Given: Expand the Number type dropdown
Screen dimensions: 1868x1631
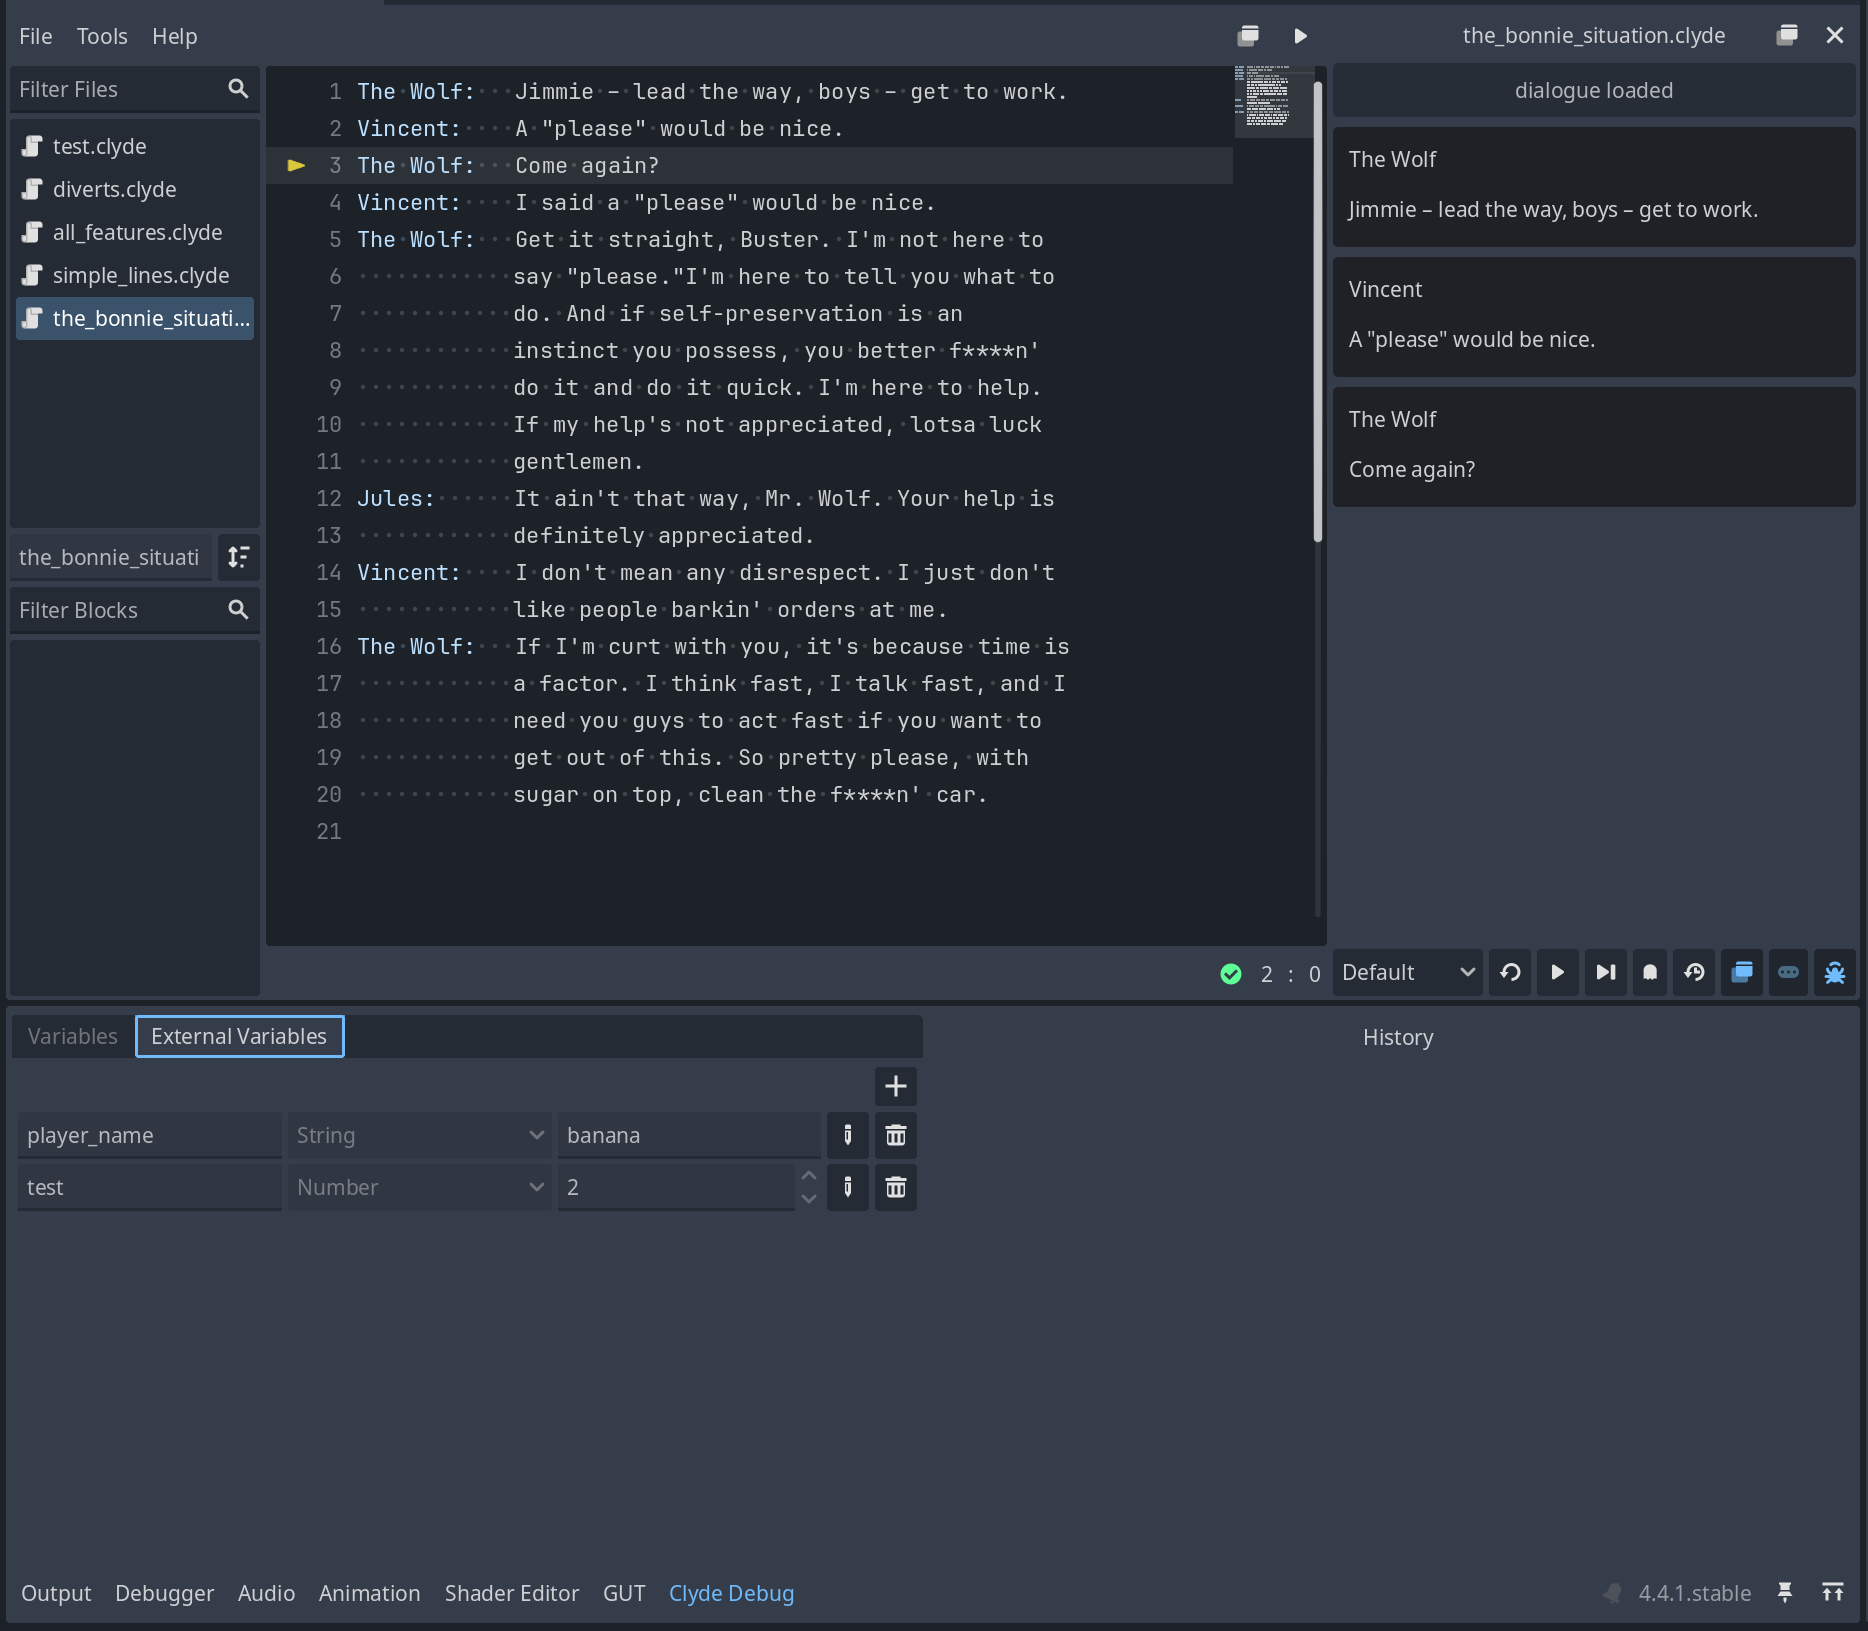Looking at the screenshot, I should [x=420, y=1187].
